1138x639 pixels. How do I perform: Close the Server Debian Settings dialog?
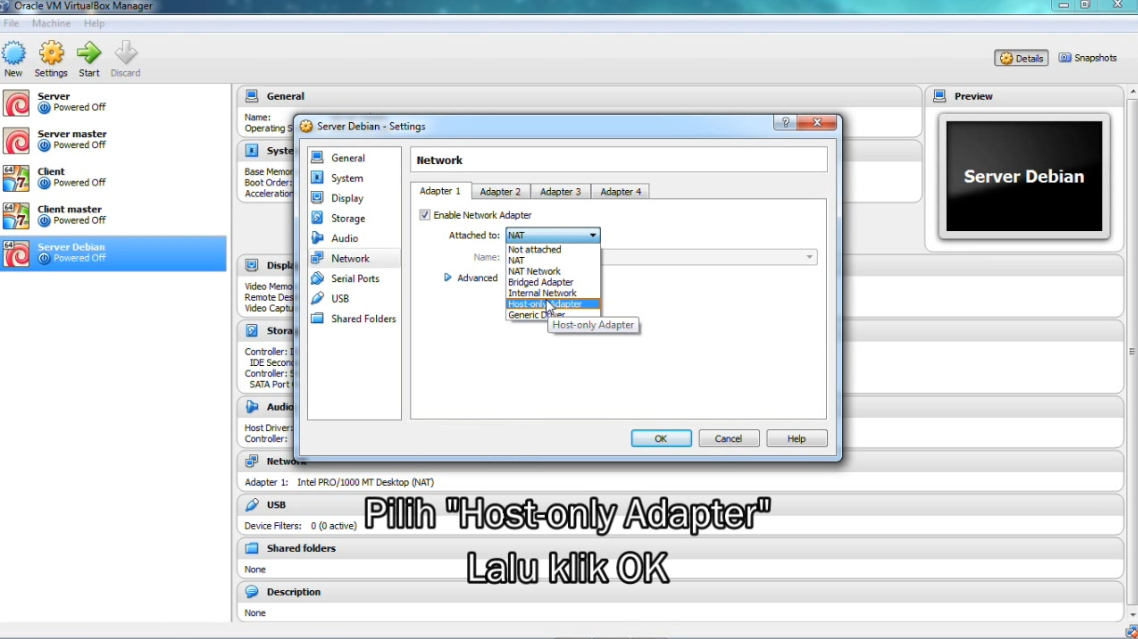pyautogui.click(x=817, y=122)
